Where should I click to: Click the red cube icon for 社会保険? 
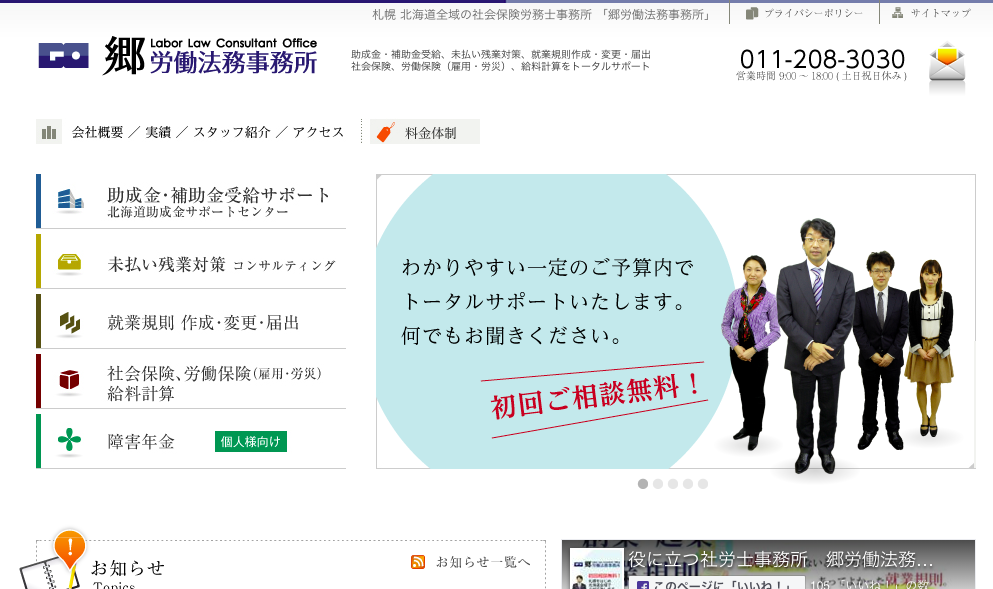click(70, 380)
